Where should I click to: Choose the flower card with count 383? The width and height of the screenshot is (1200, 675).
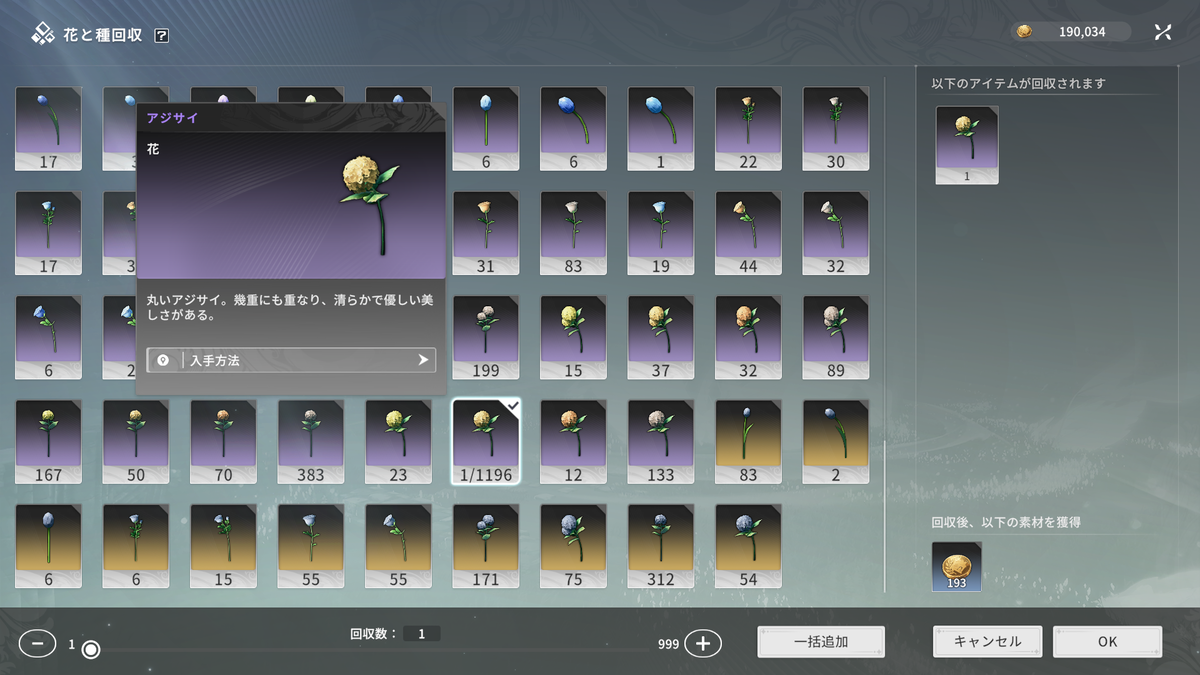tap(310, 442)
